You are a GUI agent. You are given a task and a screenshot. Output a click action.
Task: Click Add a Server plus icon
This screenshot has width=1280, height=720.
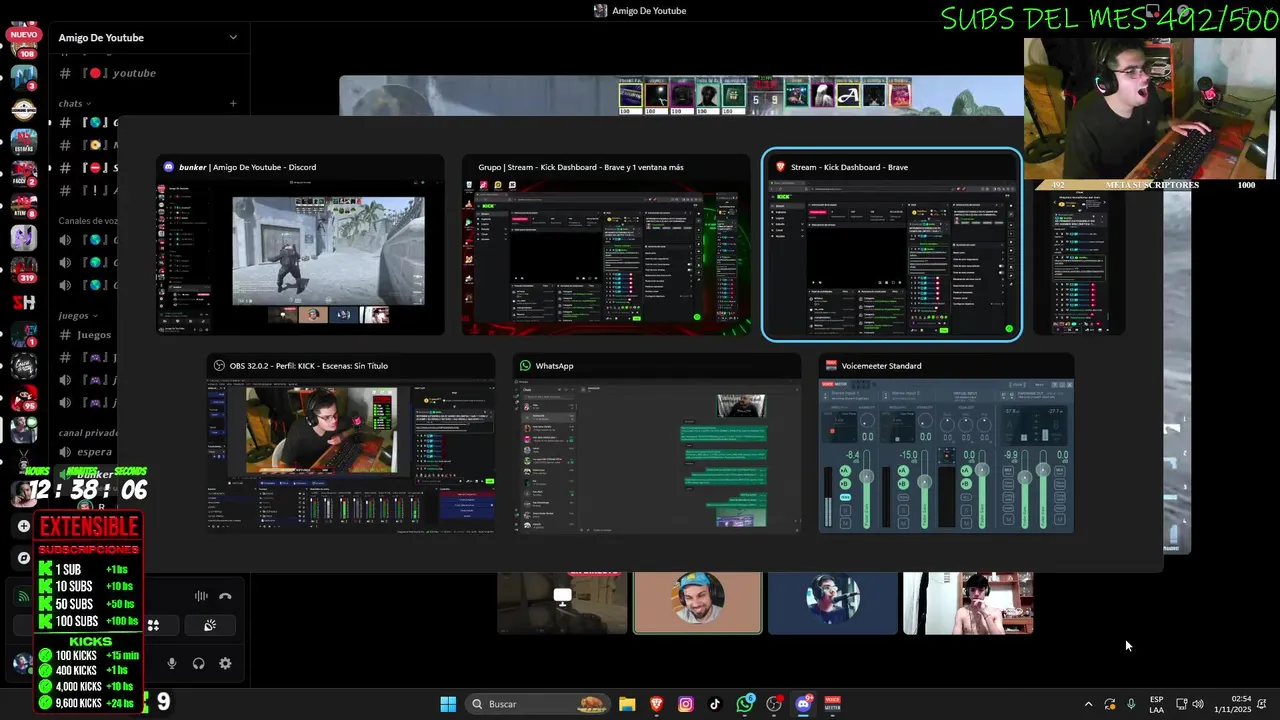coord(24,526)
